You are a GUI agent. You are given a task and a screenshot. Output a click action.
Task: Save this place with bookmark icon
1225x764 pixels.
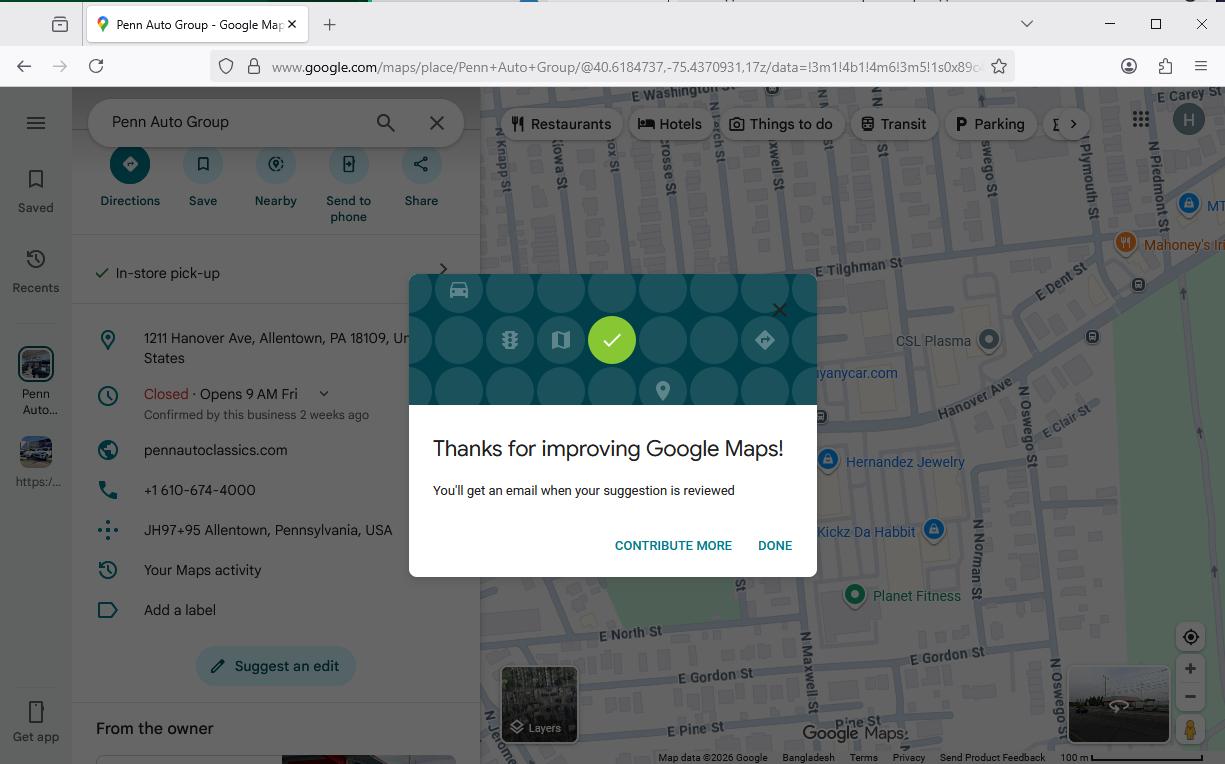click(x=203, y=164)
